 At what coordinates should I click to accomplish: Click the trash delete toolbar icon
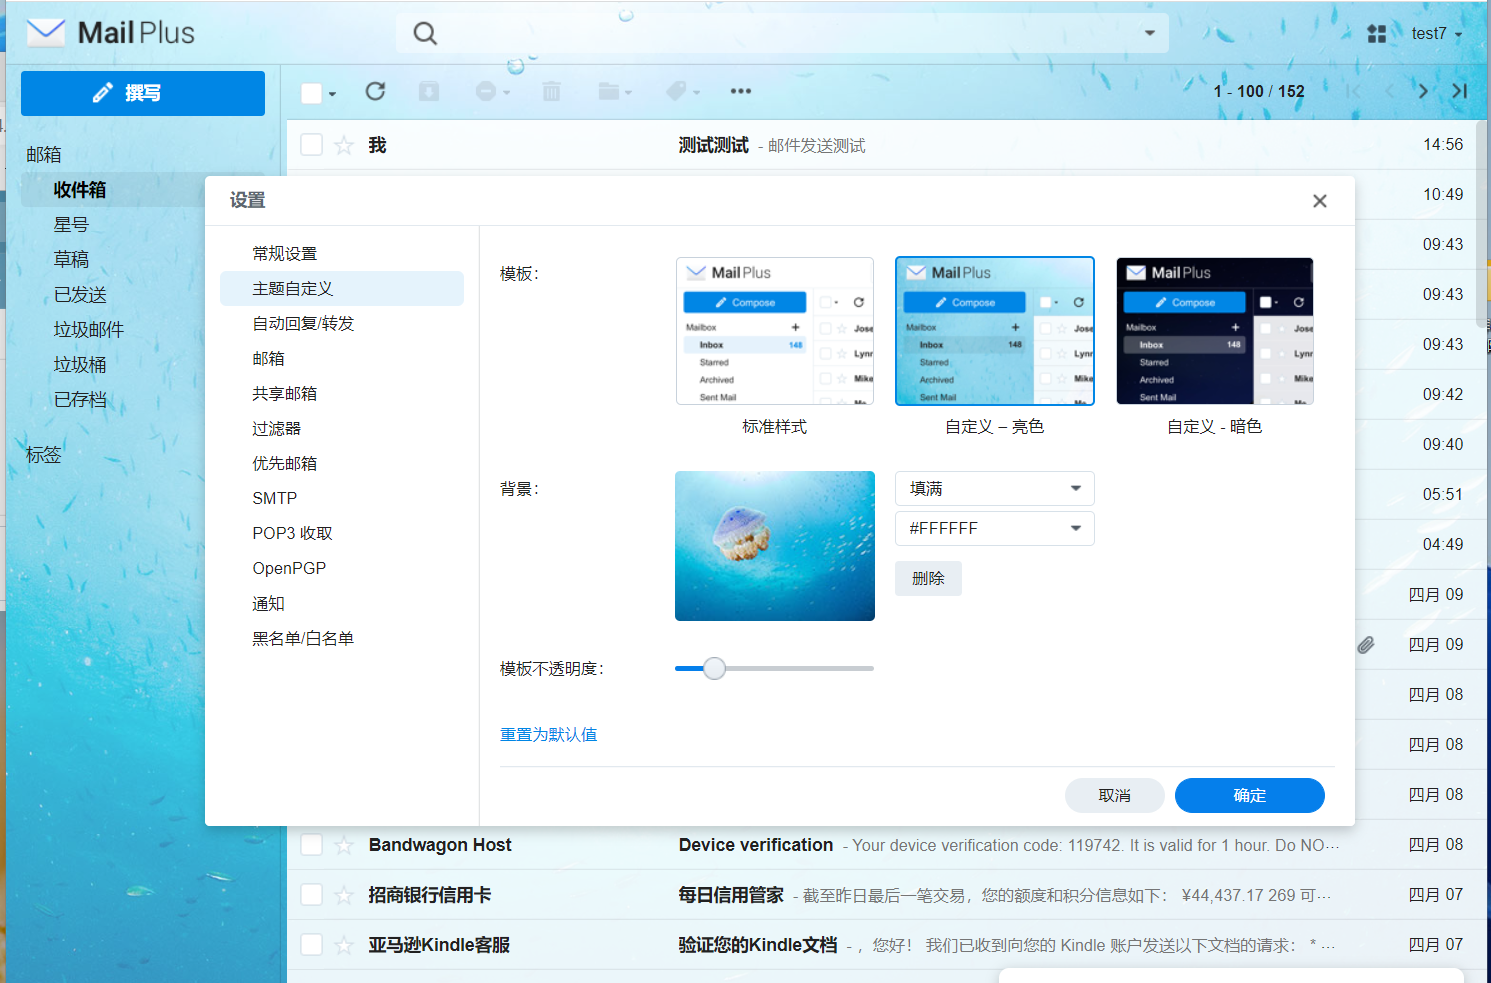coord(551,92)
